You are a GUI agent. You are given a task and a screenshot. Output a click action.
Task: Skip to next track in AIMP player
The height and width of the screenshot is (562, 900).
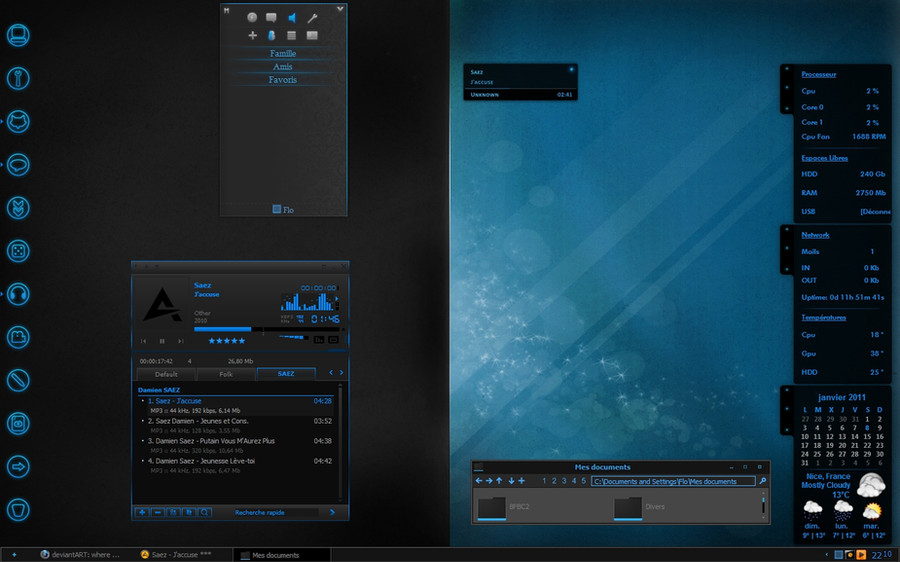point(181,341)
